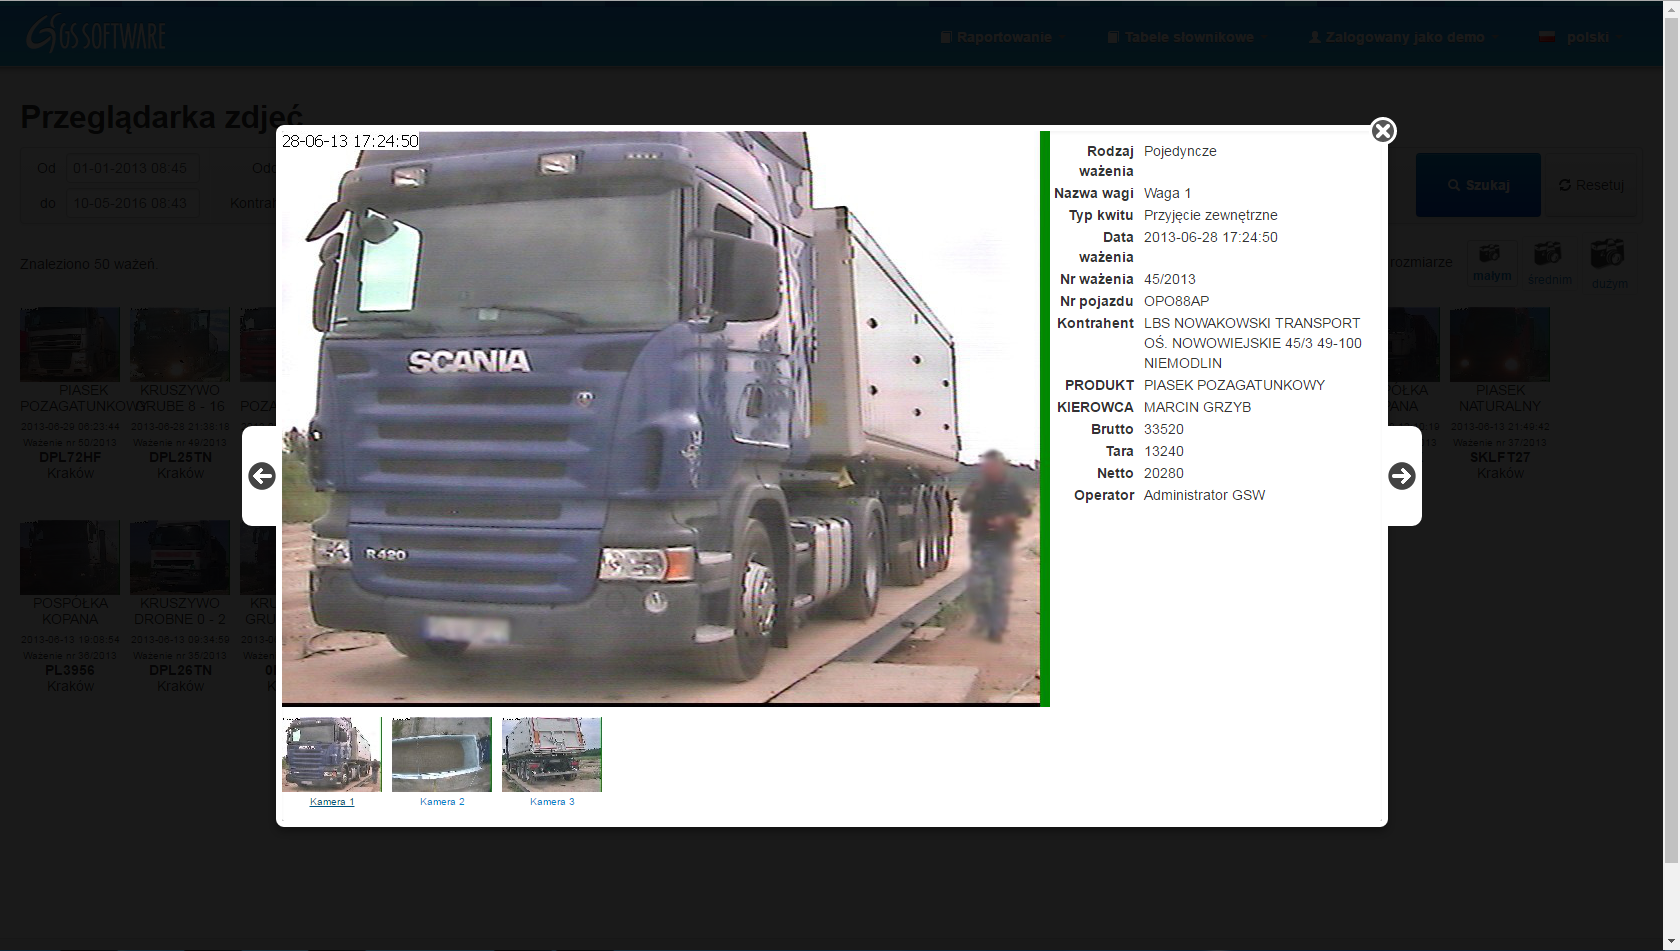Screen dimensions: 1680x951
Task: Switch to the Kamera 2 thumbnail
Action: (442, 754)
